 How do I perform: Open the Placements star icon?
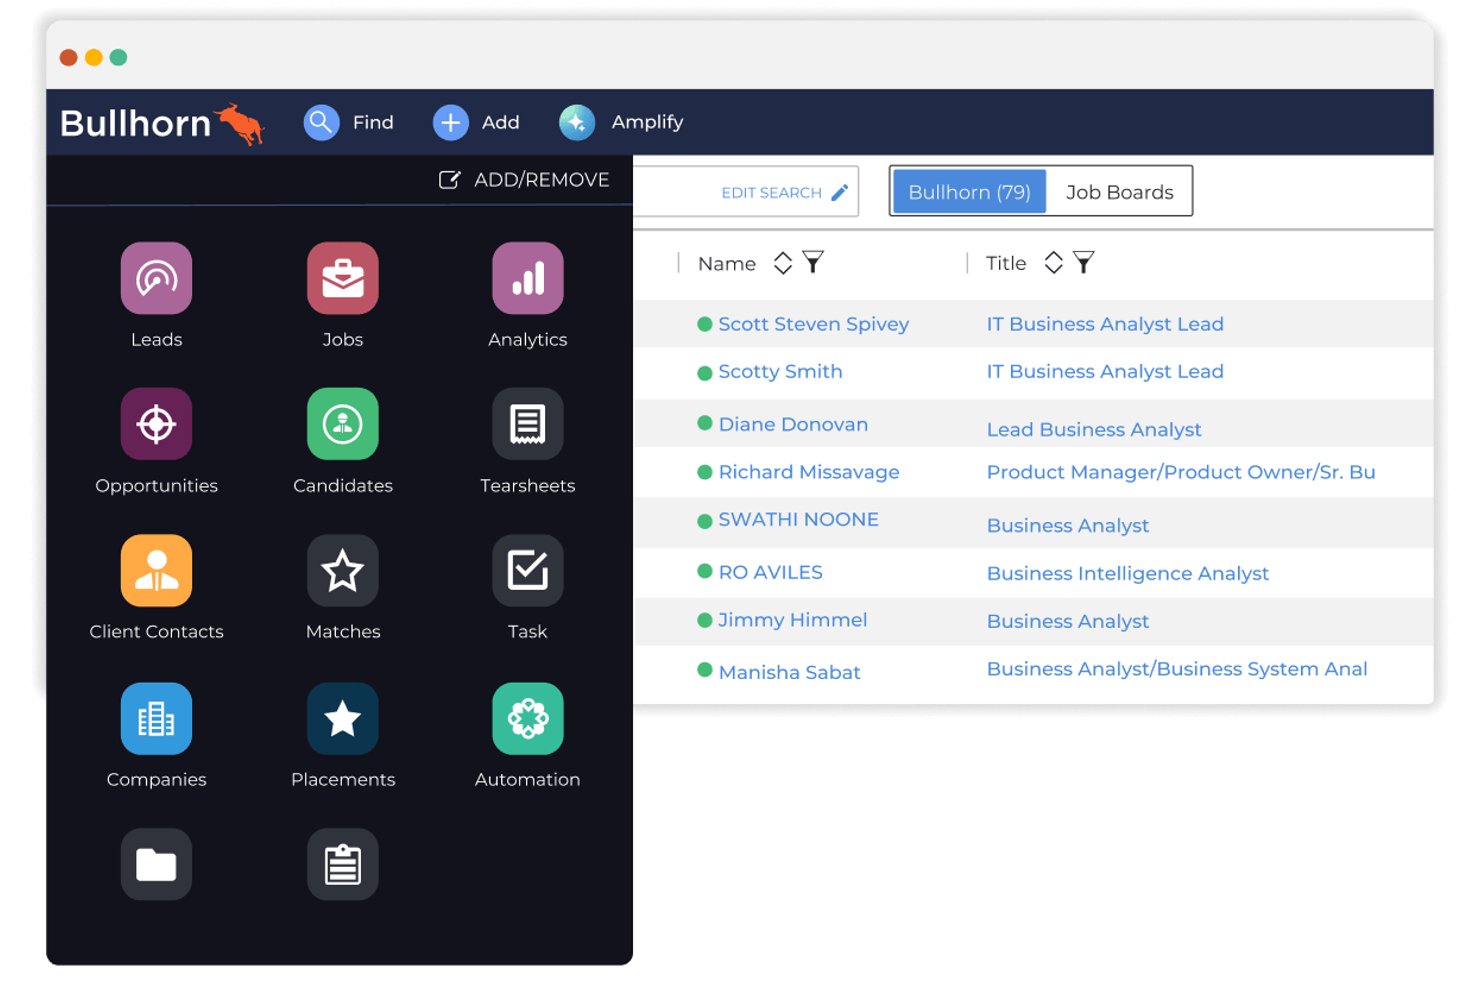tap(342, 718)
